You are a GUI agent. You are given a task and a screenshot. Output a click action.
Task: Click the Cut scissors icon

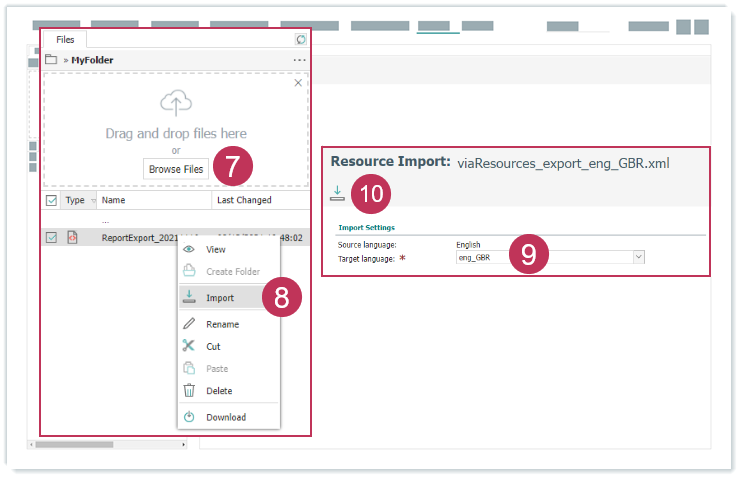coord(188,346)
